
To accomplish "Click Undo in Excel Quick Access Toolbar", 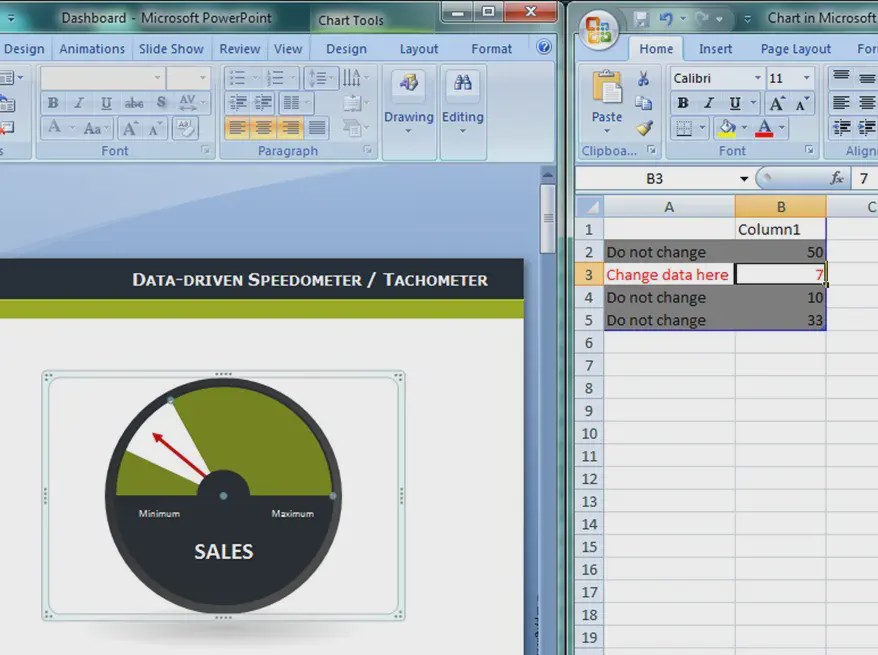I will (668, 18).
